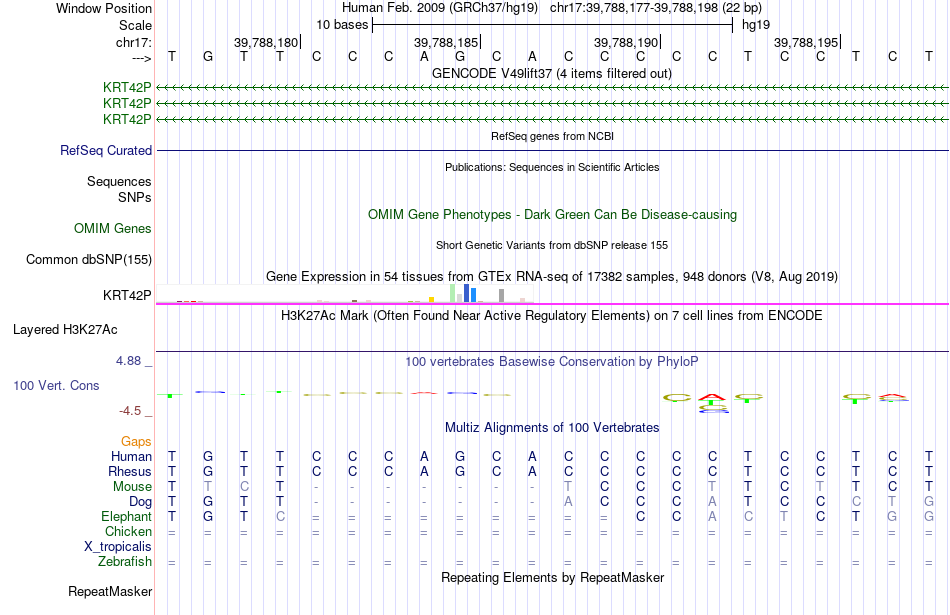Click the Multiz Alignments of 100 Vertebrates title
The width and height of the screenshot is (950, 615).
552,427
